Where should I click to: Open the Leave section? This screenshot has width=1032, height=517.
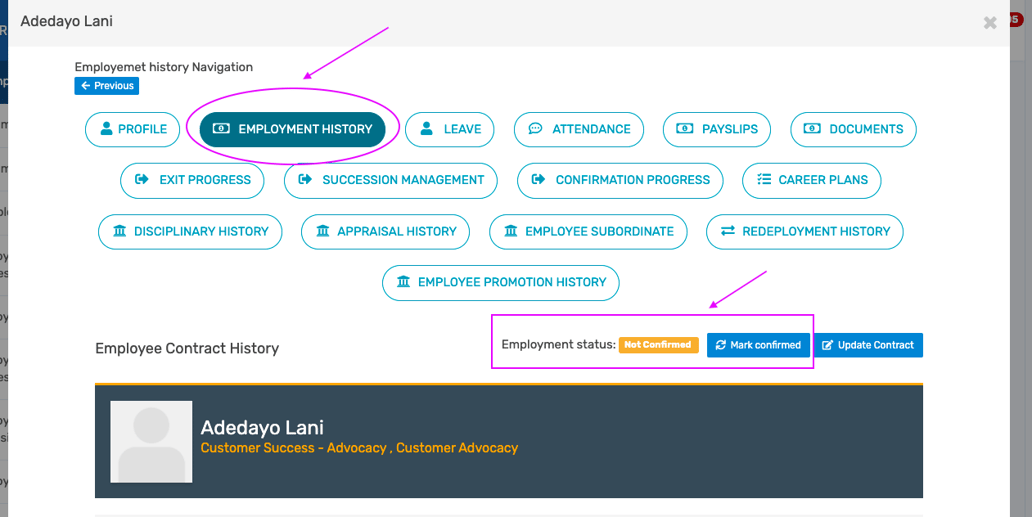click(x=450, y=129)
